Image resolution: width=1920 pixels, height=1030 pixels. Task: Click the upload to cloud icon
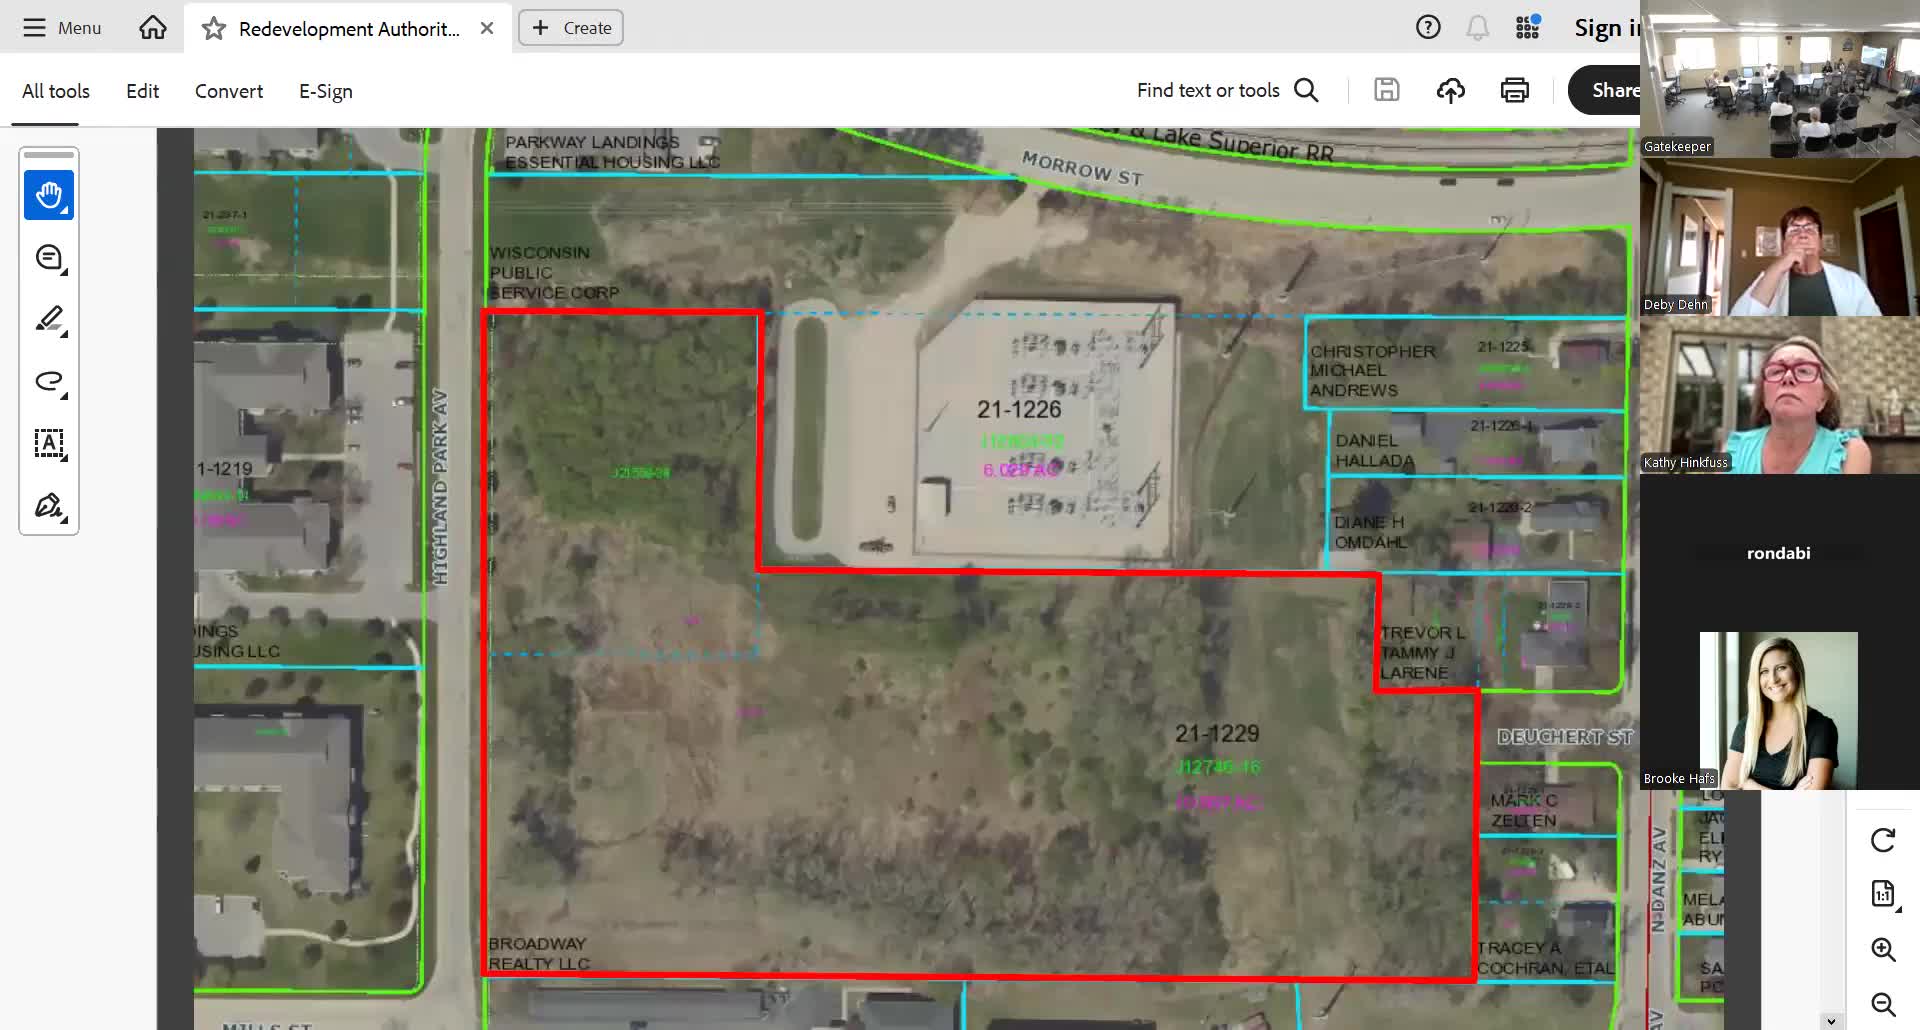1450,90
